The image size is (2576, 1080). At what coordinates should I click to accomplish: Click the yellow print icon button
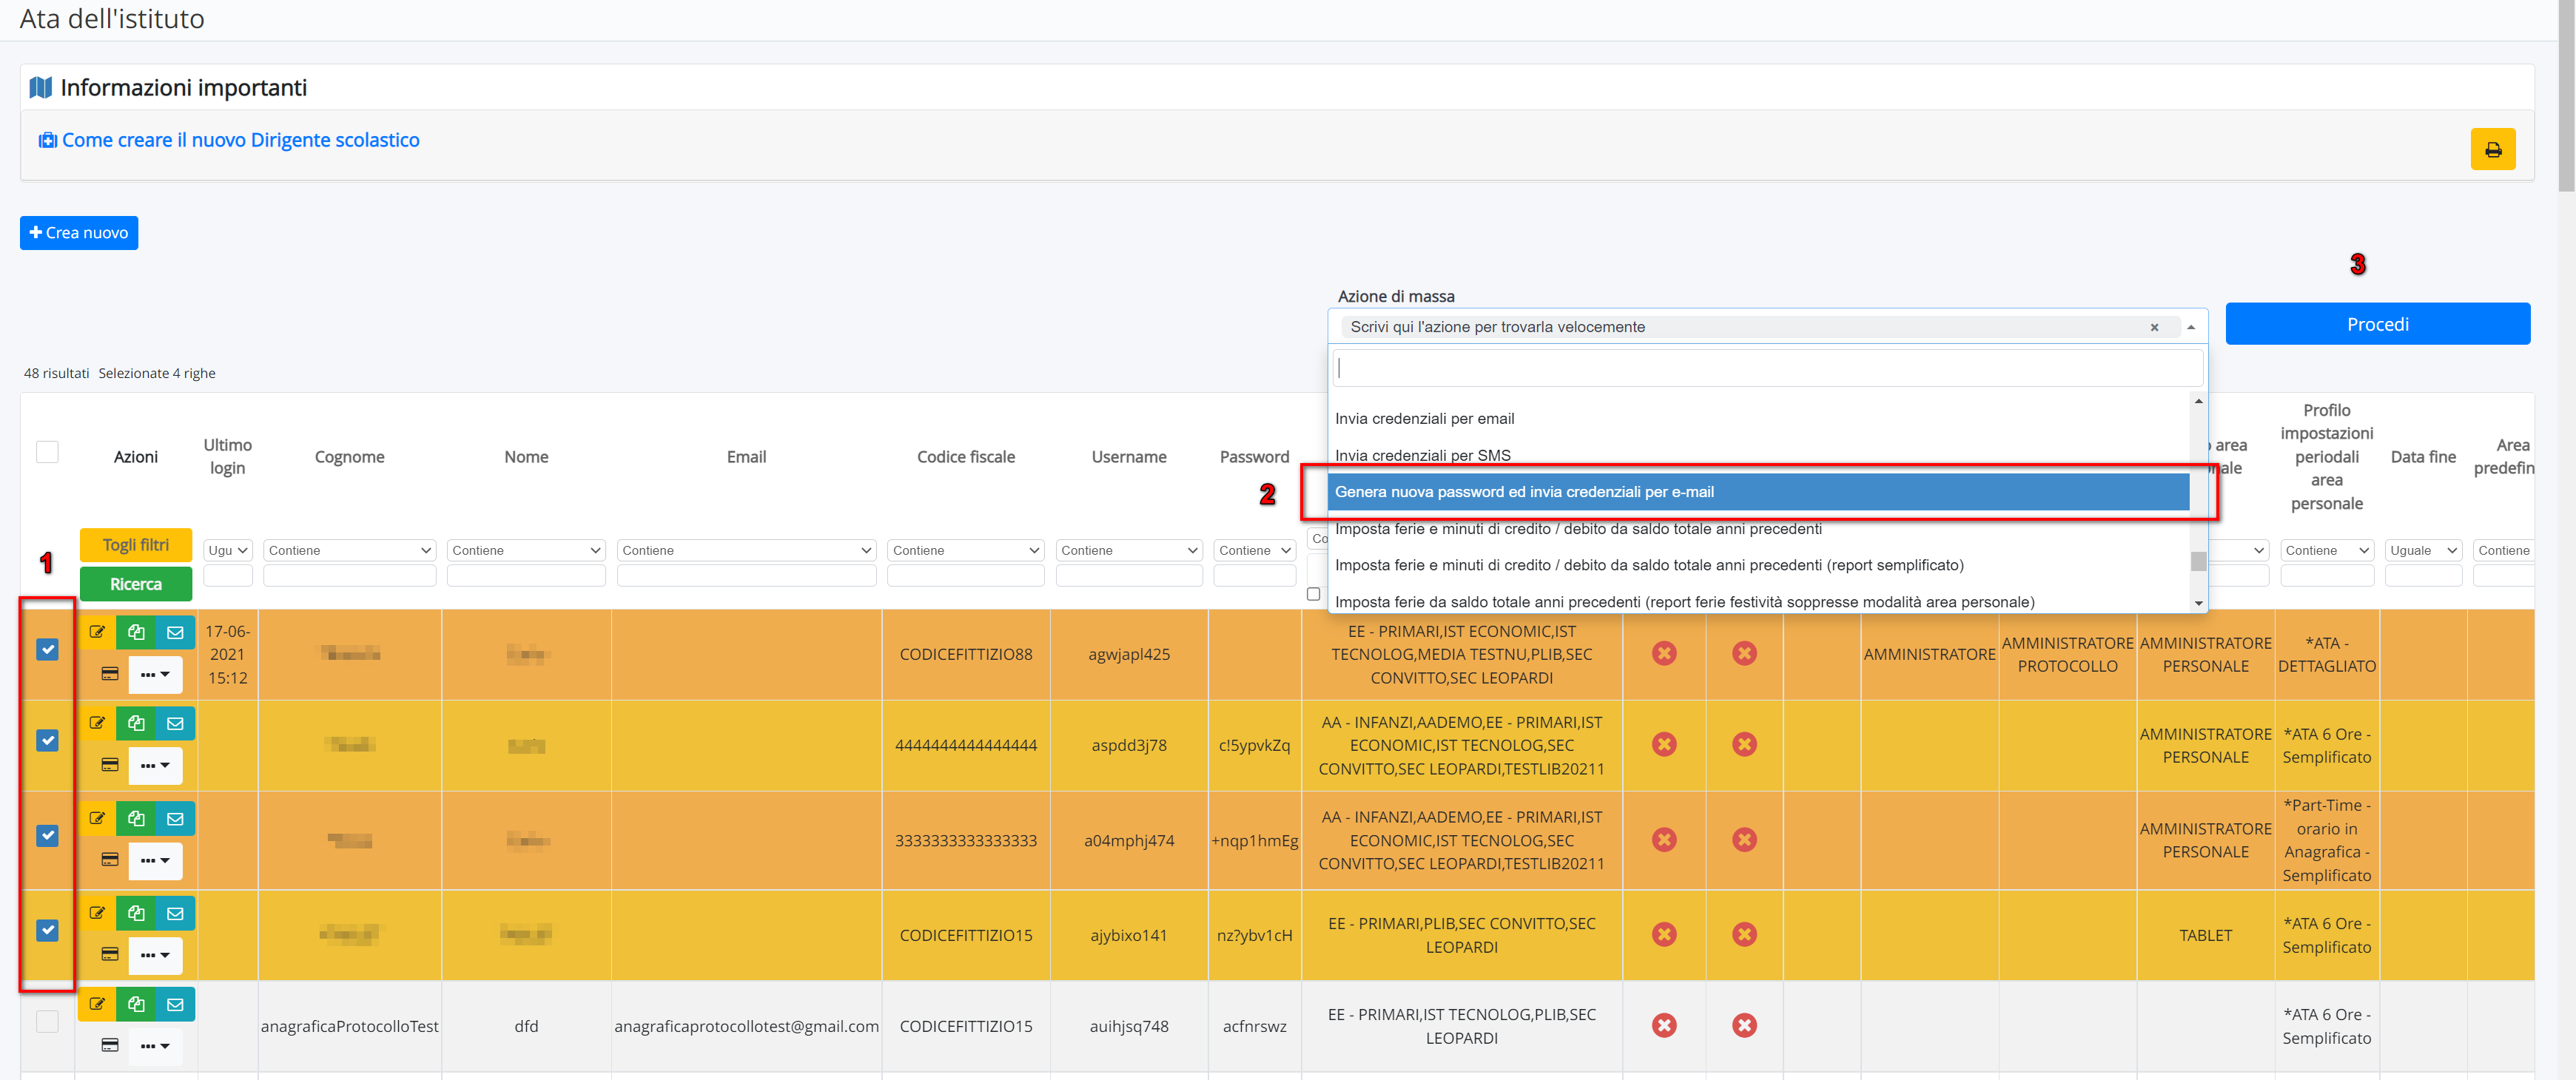click(x=2492, y=149)
